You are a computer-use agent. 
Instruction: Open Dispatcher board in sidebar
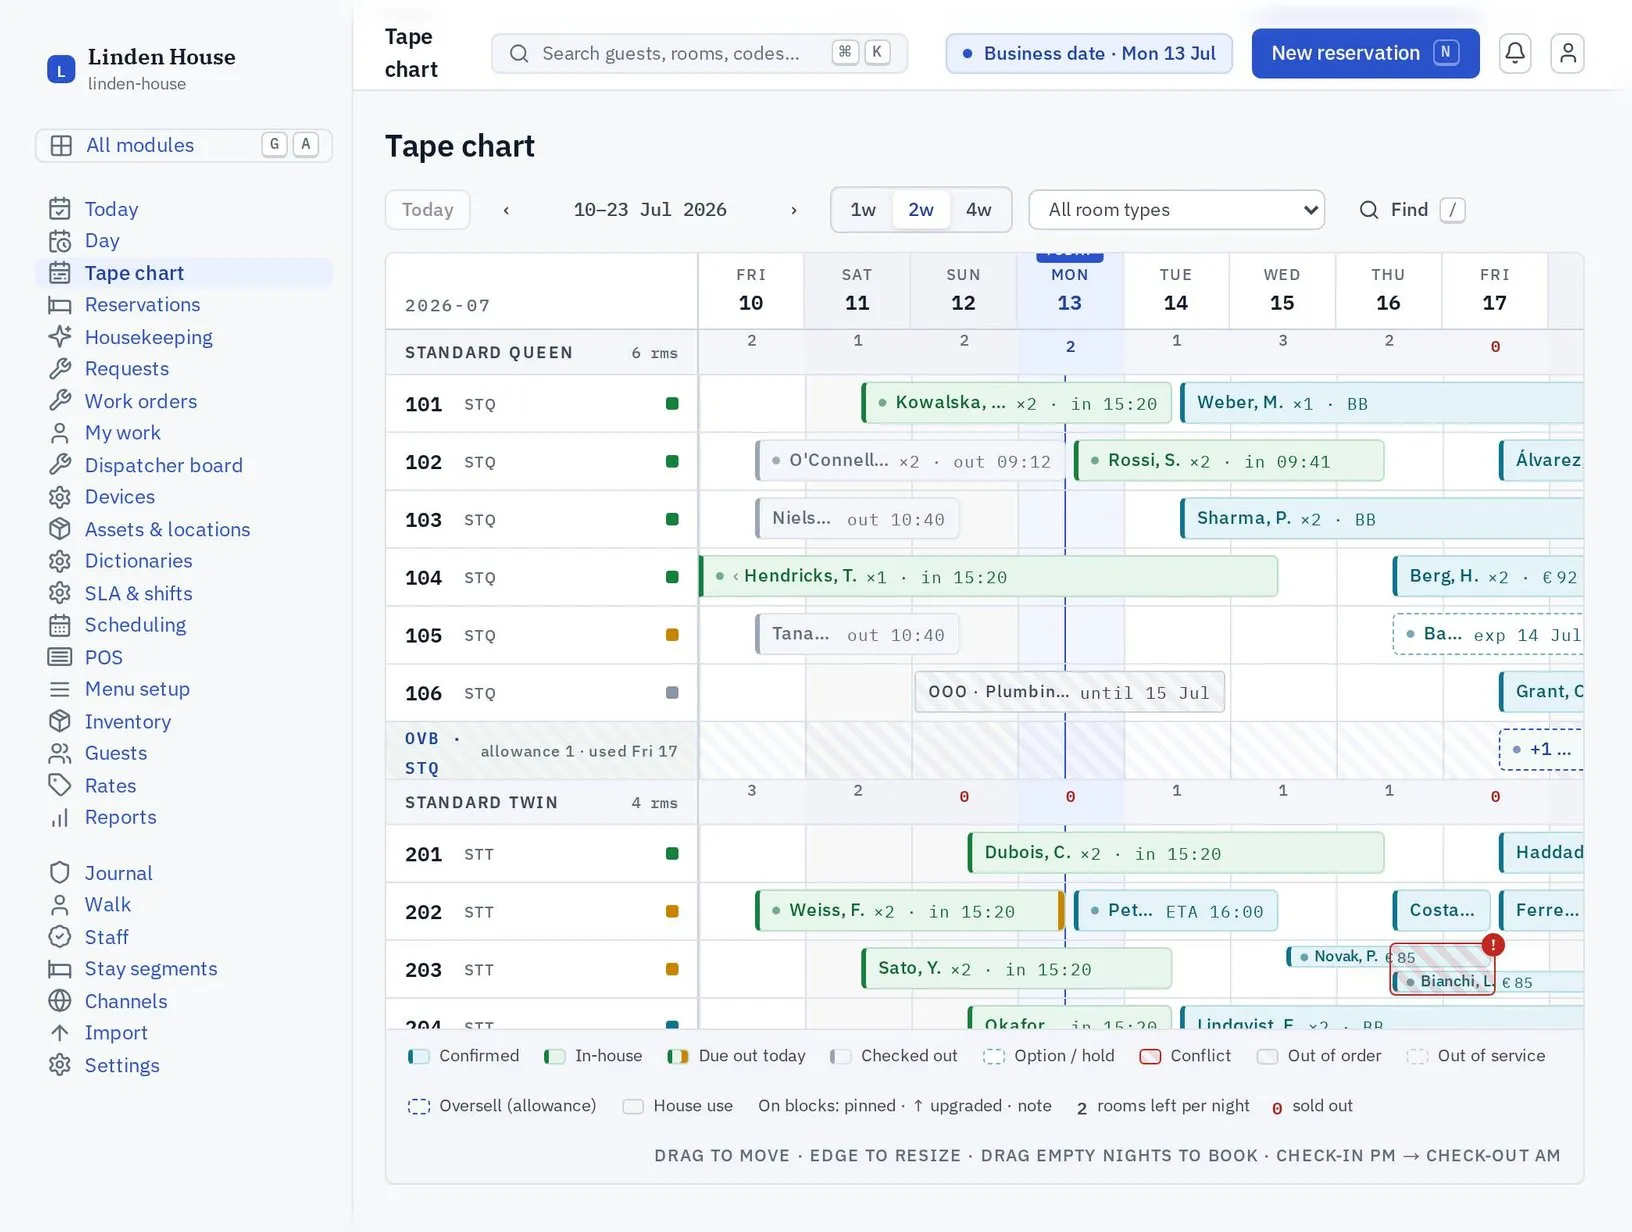[x=184, y=465]
